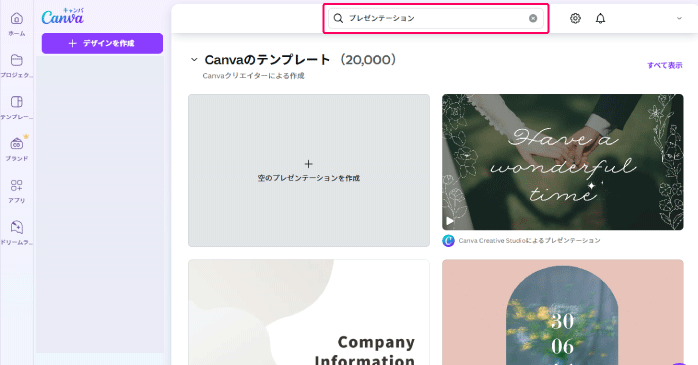Viewport: 698px width, 365px height.
Task: Collapse the Canvaのテンプレート section chevron
Action: click(x=194, y=59)
